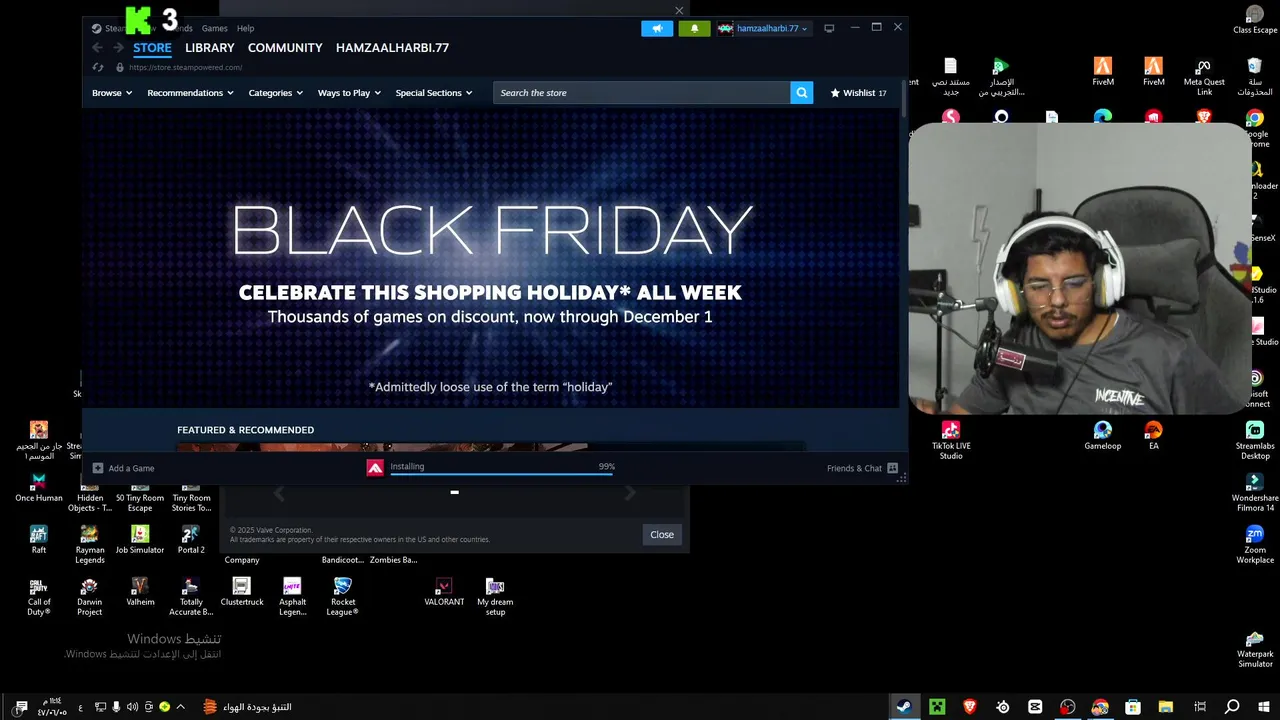The image size is (1280, 720).
Task: Show hidden system tray icons chevron
Action: click(x=180, y=707)
